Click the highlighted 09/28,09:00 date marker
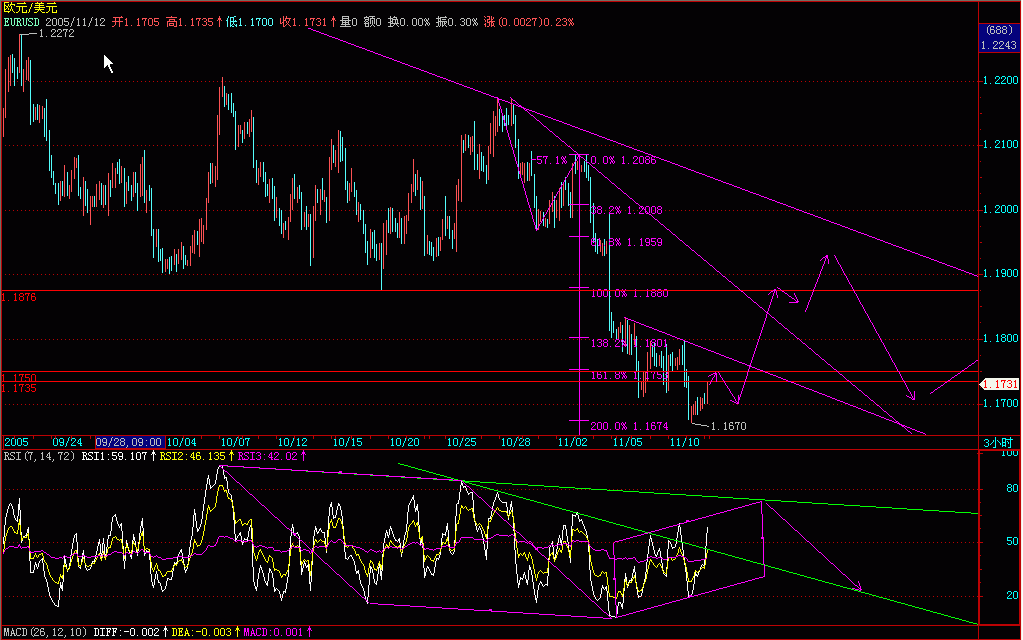The width and height of the screenshot is (1023, 640). 129,442
